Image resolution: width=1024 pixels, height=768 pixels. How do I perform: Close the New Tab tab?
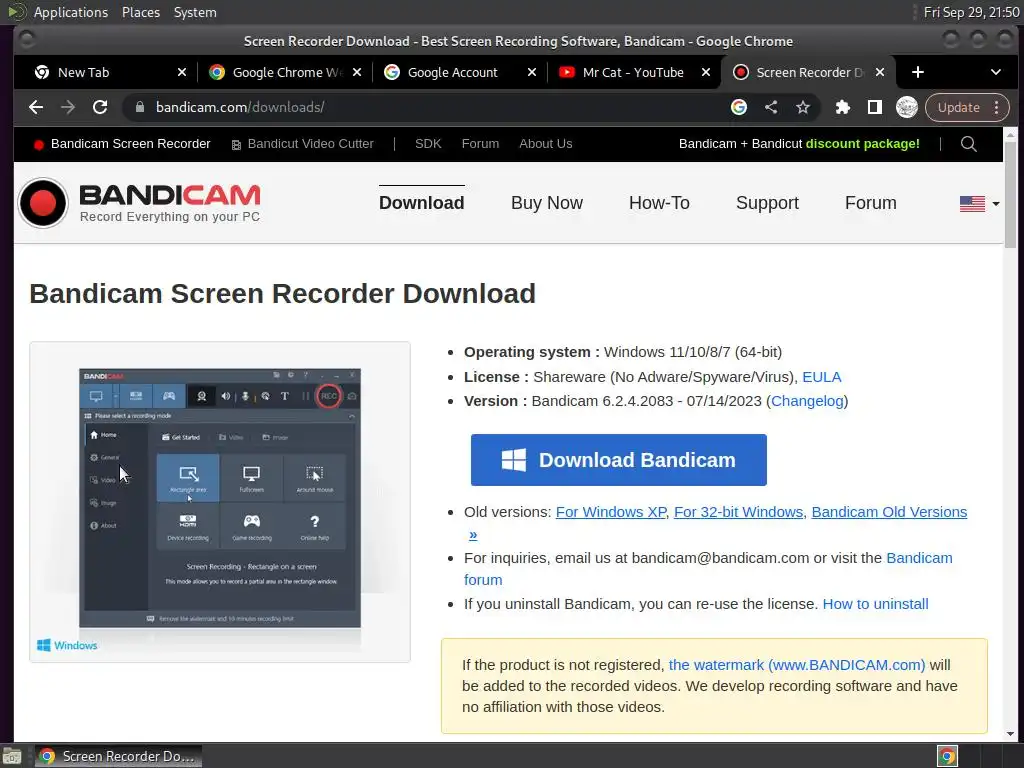click(182, 72)
